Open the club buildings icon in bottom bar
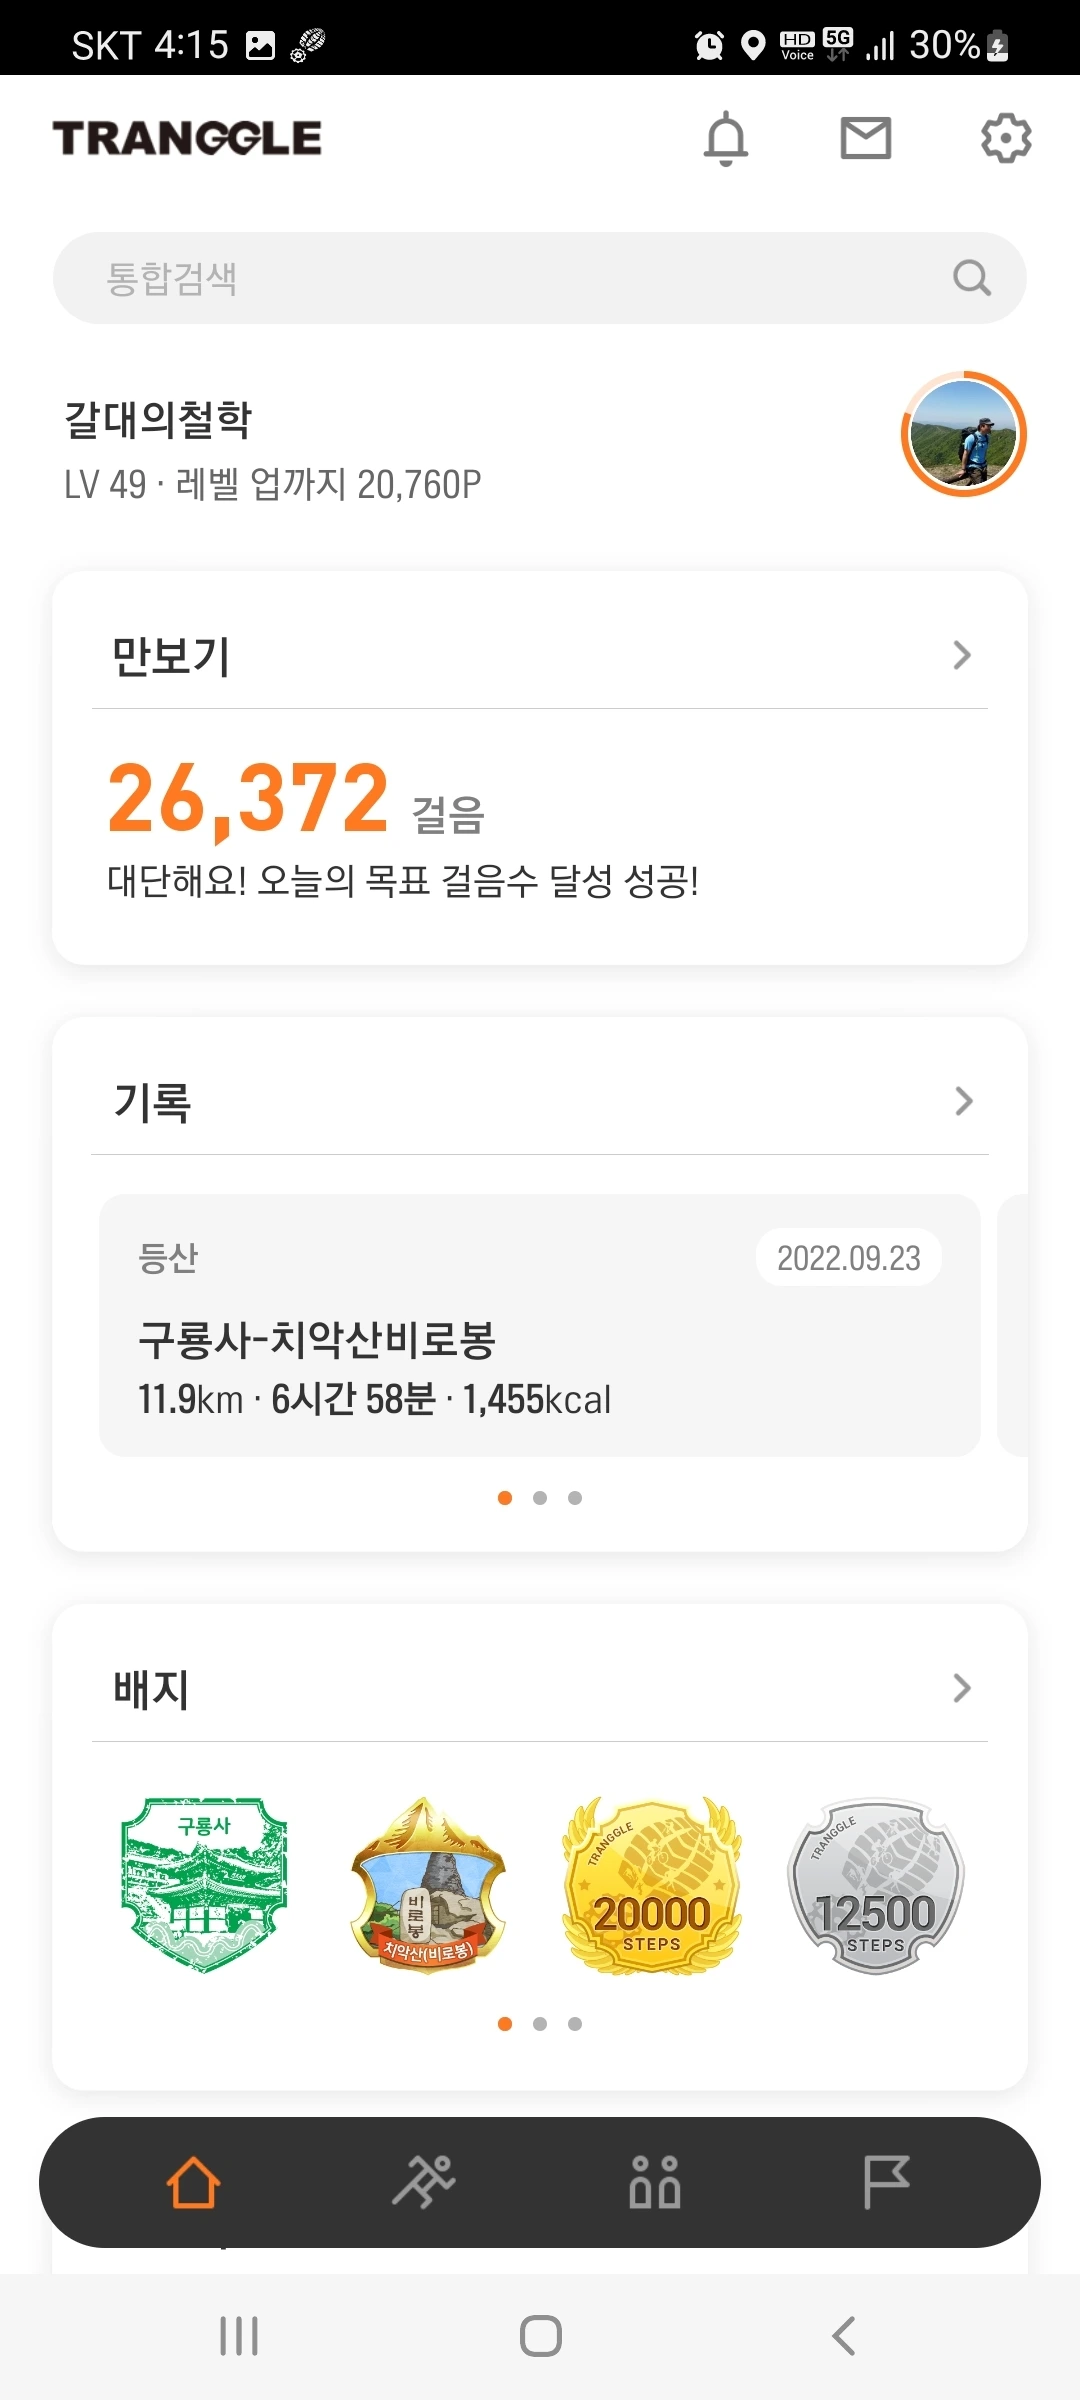 tap(655, 2182)
